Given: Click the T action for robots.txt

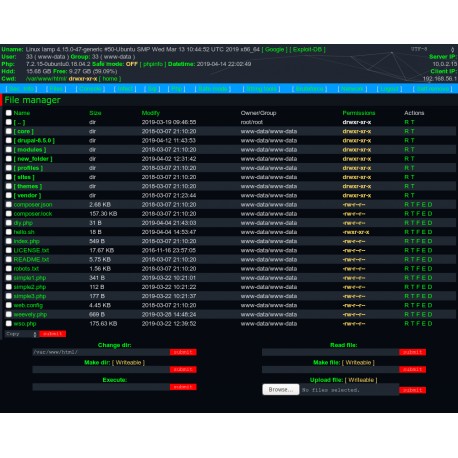Looking at the screenshot, I should pyautogui.click(x=412, y=269).
